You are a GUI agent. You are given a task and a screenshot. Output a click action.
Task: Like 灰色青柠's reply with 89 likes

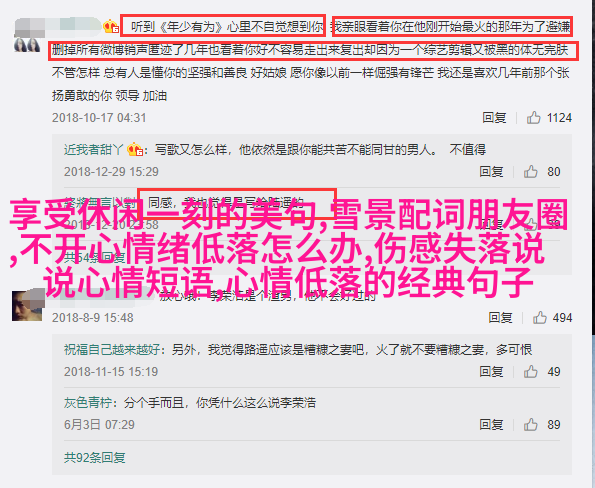pyautogui.click(x=530, y=425)
